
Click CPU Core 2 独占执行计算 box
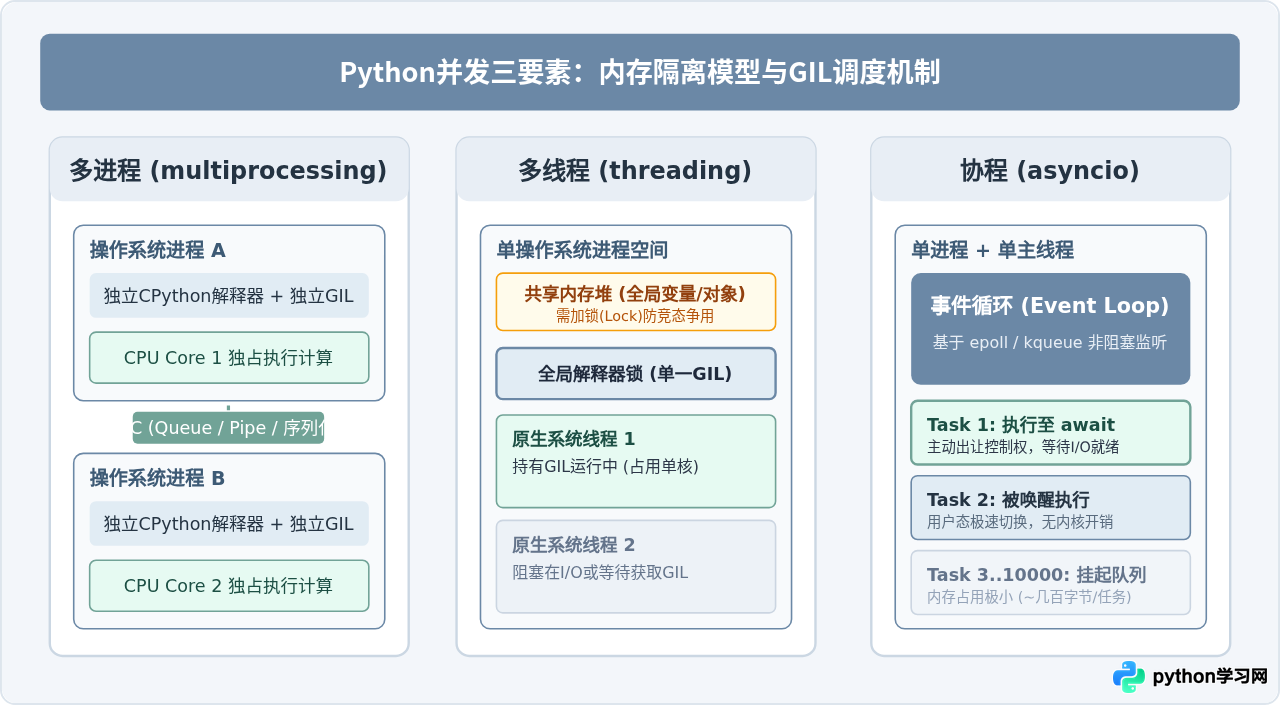click(x=229, y=586)
